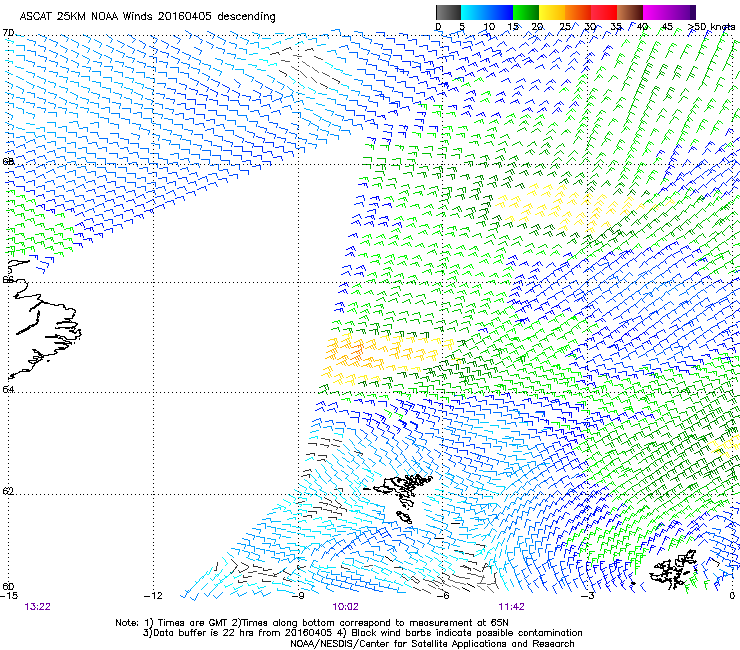Click the 60 latitude label

[x=8, y=586]
